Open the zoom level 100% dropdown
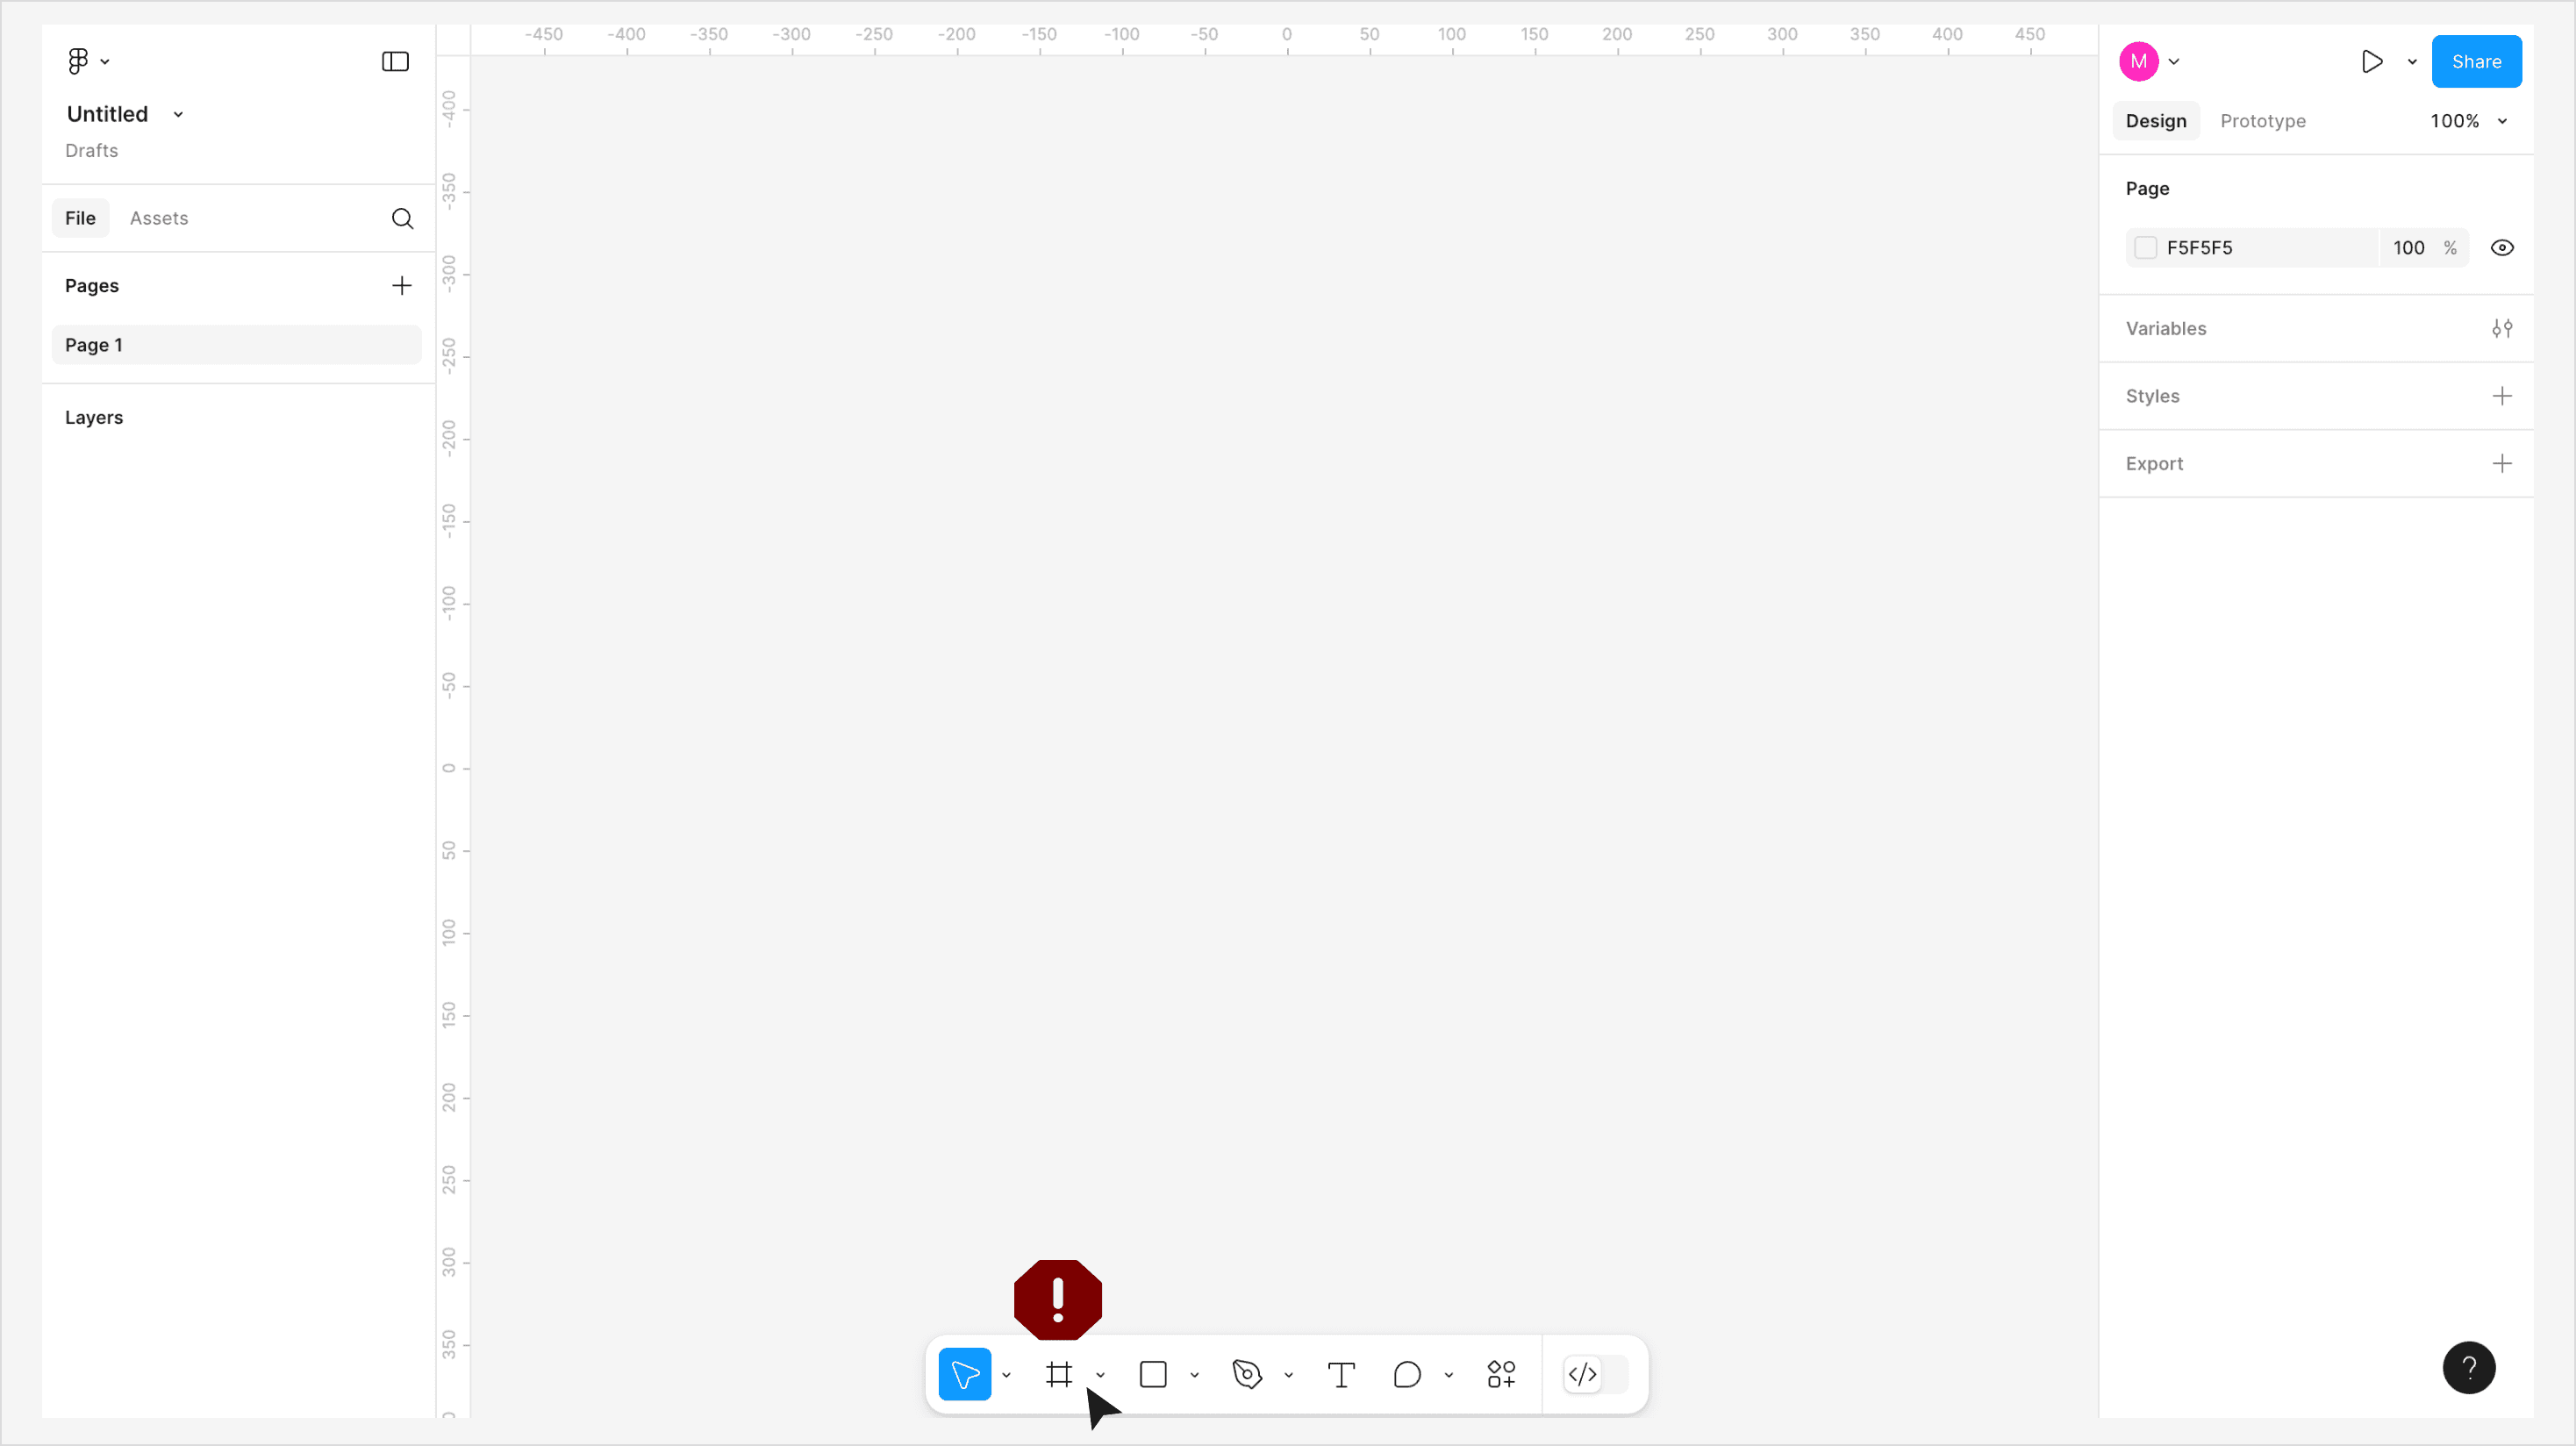Viewport: 2576px width, 1446px height. pos(2468,121)
